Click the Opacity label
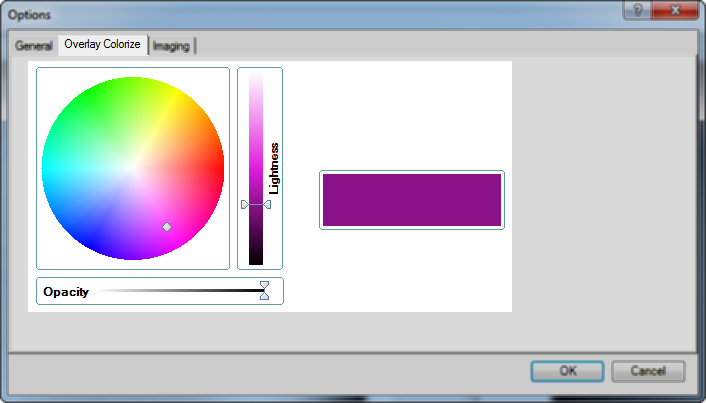The height and width of the screenshot is (403, 706). 66,292
